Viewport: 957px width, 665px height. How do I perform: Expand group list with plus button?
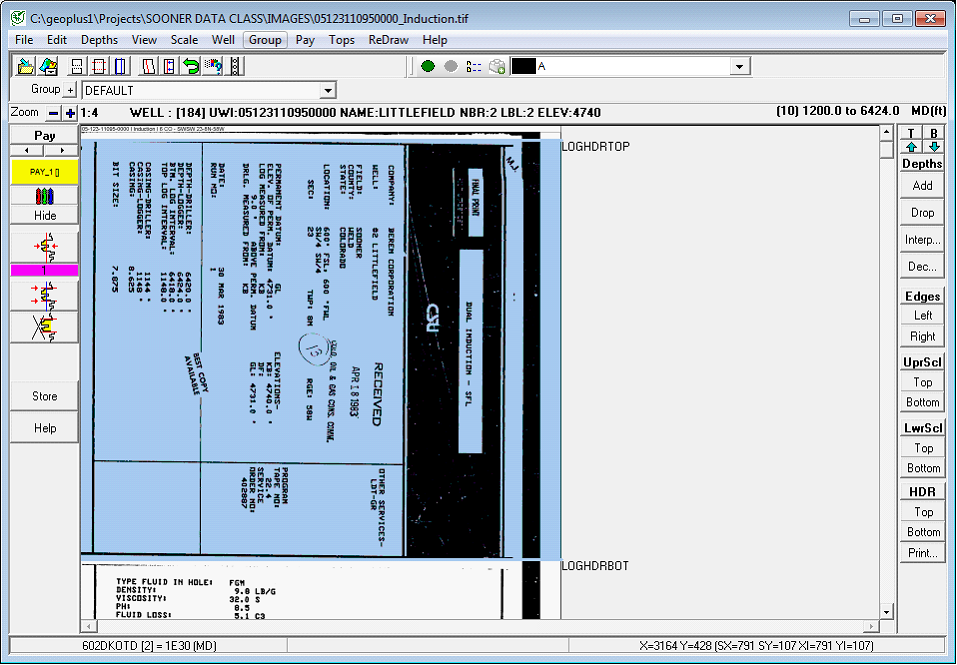click(71, 91)
